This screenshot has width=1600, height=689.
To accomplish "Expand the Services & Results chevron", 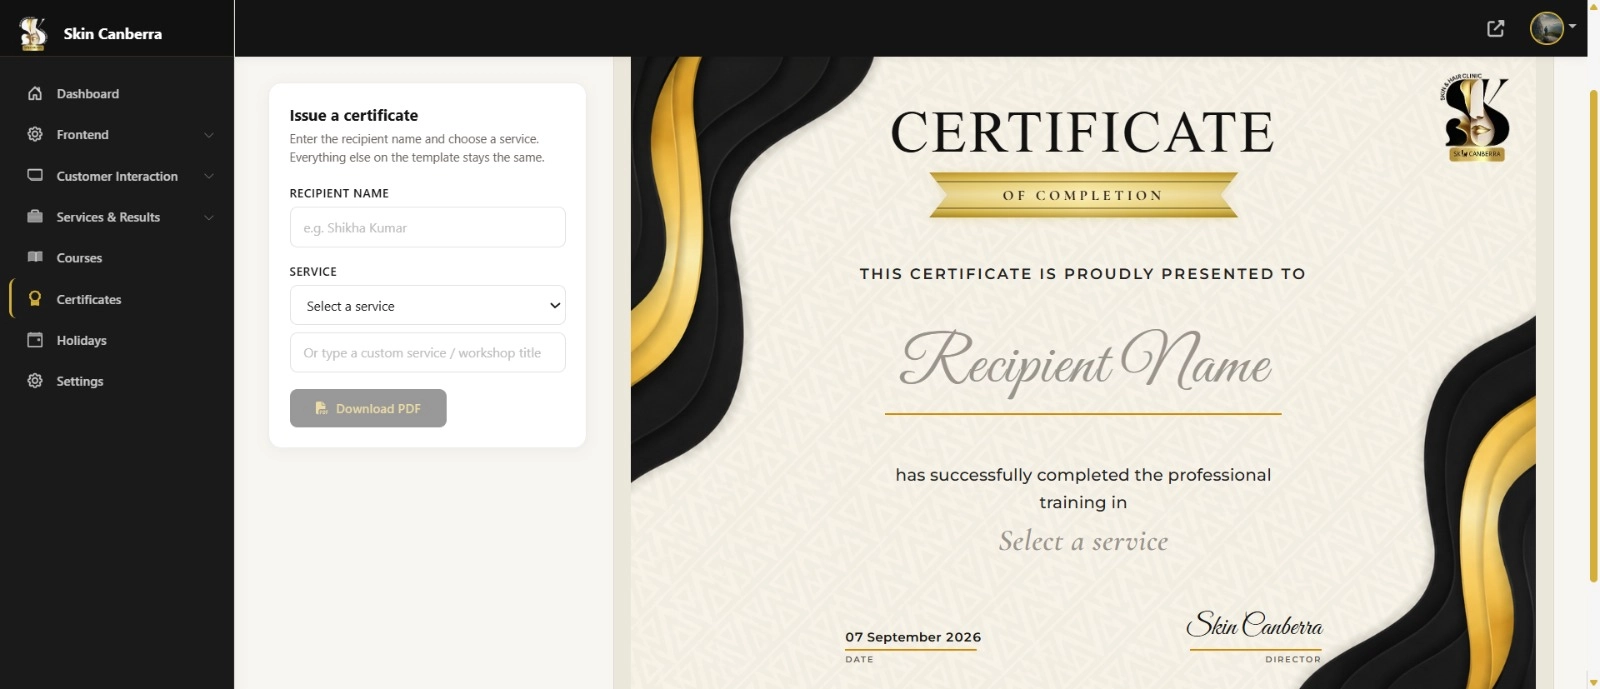I will (x=209, y=217).
